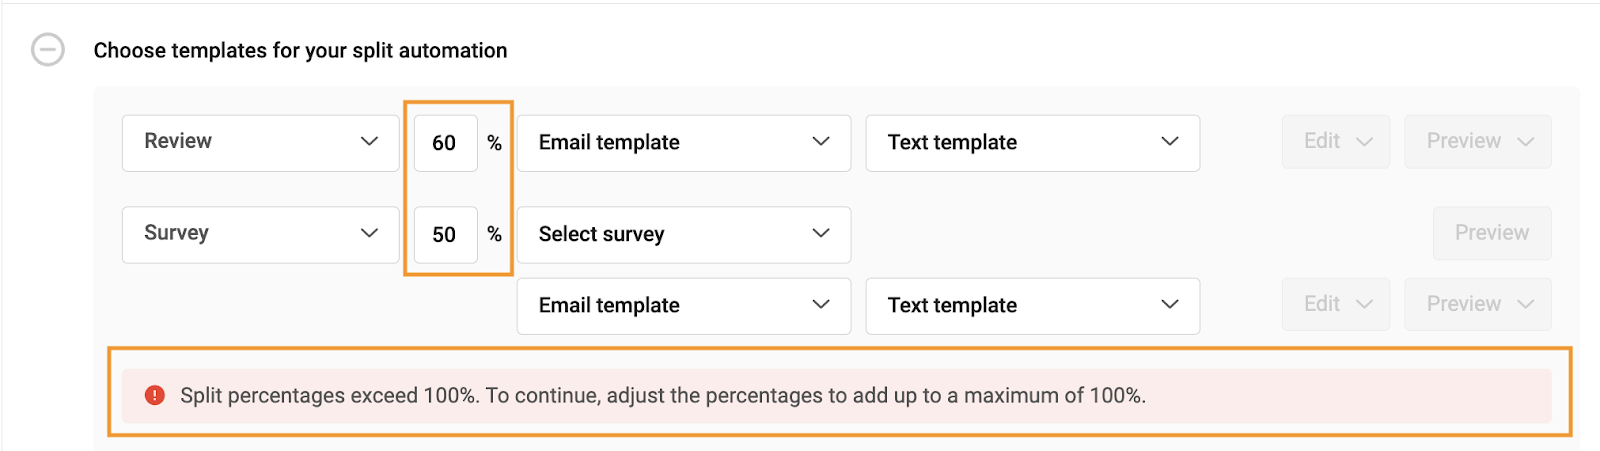Screen dimensions: 1600x451
Task: Expand Text template dropdown in bottom row
Action: (1032, 306)
